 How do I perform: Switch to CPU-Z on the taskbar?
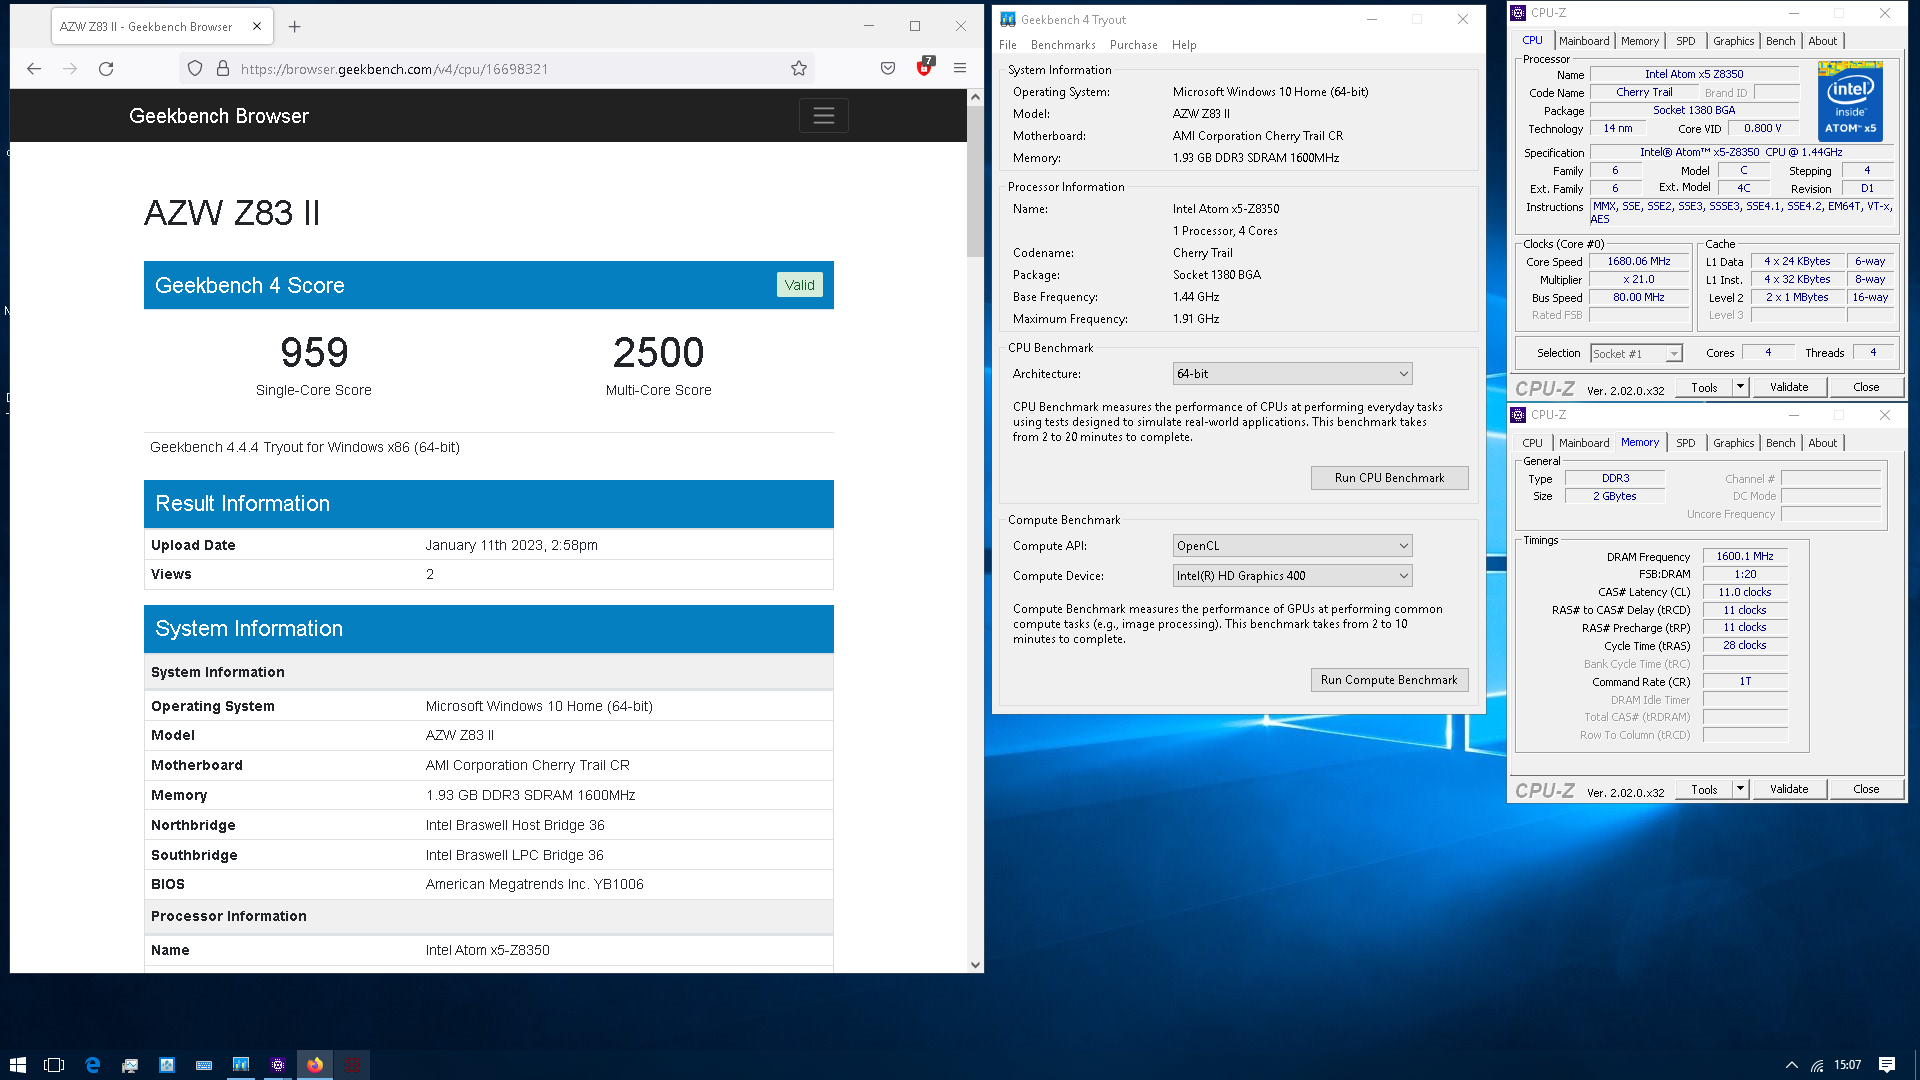pos(277,1065)
